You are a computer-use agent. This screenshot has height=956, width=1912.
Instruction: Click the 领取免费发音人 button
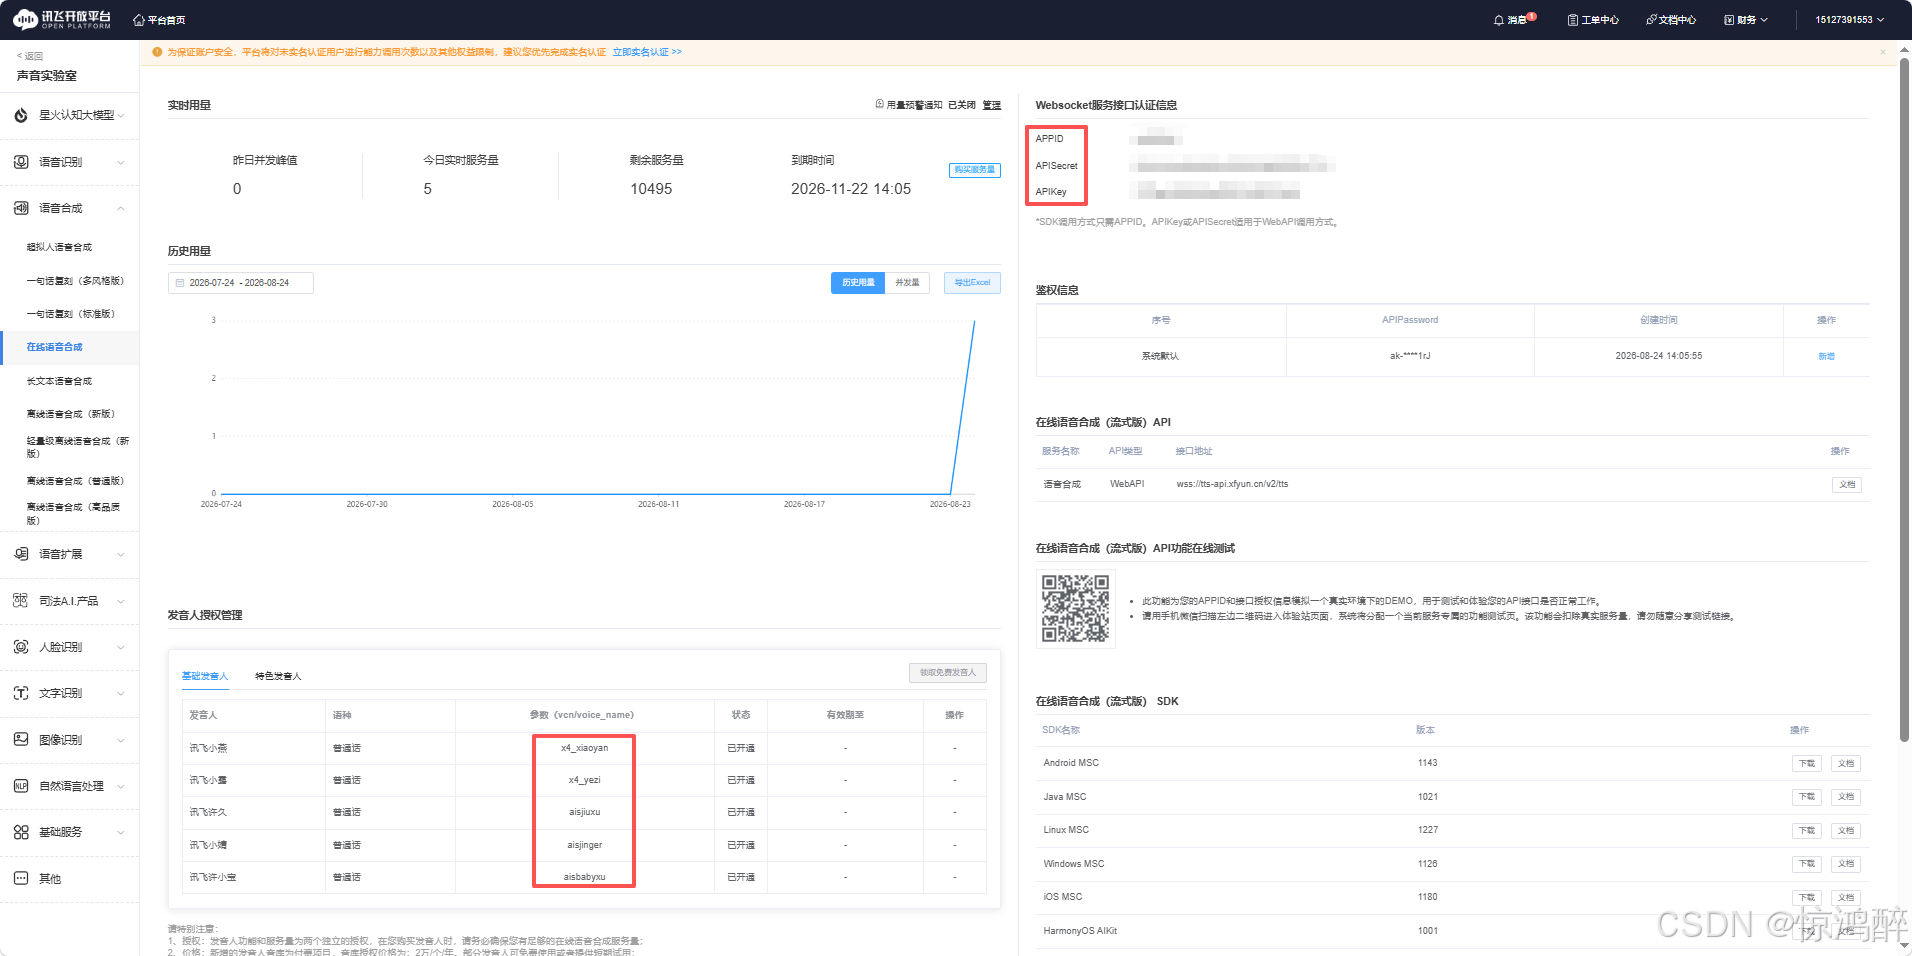(948, 673)
